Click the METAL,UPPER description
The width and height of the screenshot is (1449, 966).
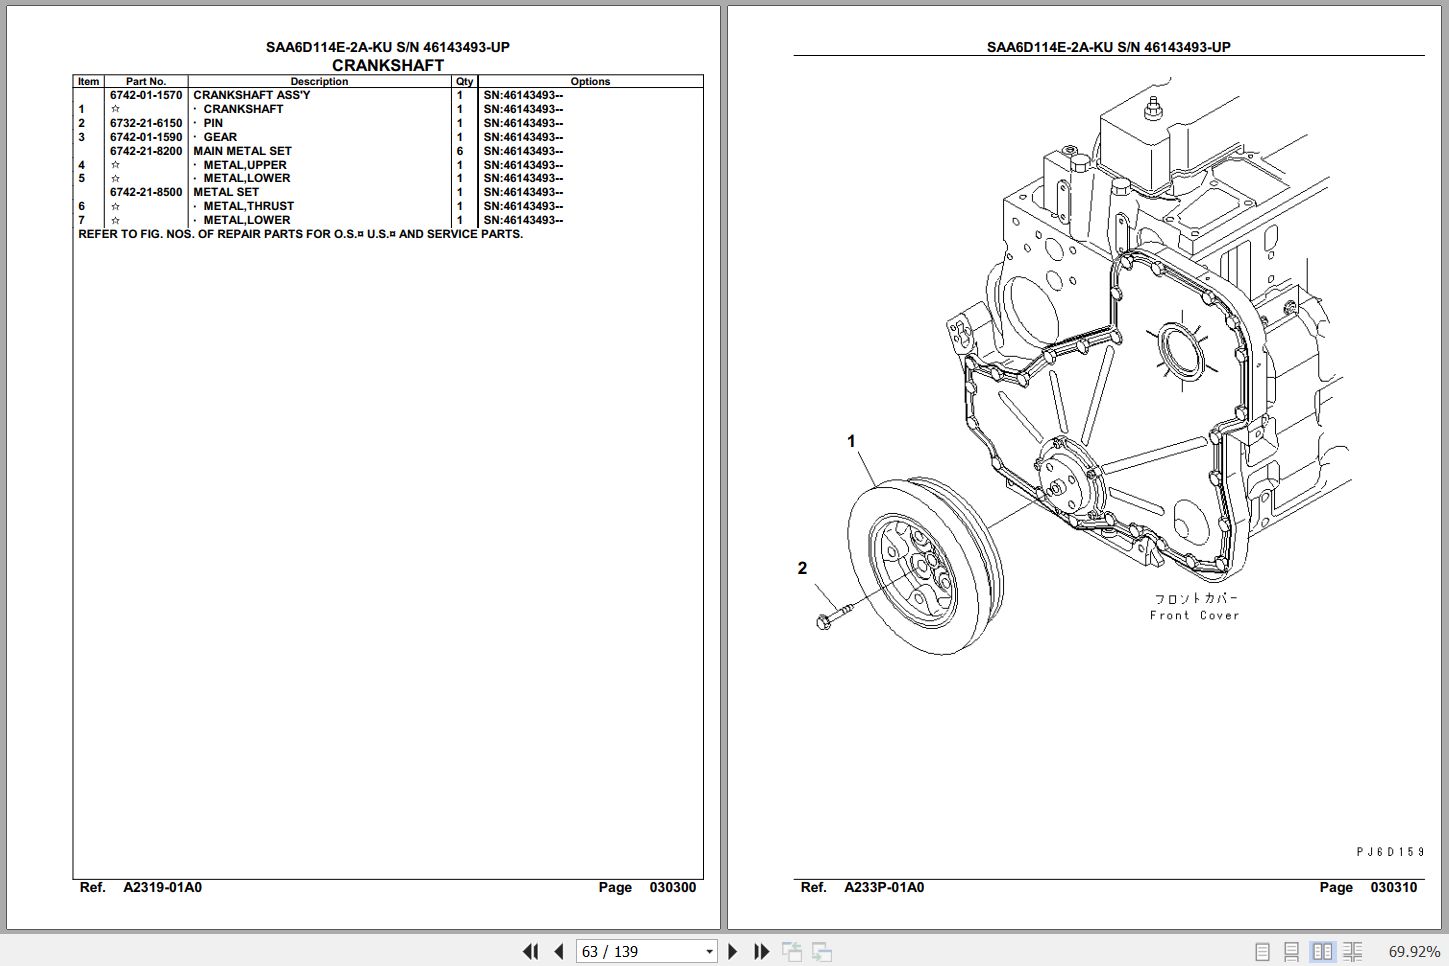point(245,165)
